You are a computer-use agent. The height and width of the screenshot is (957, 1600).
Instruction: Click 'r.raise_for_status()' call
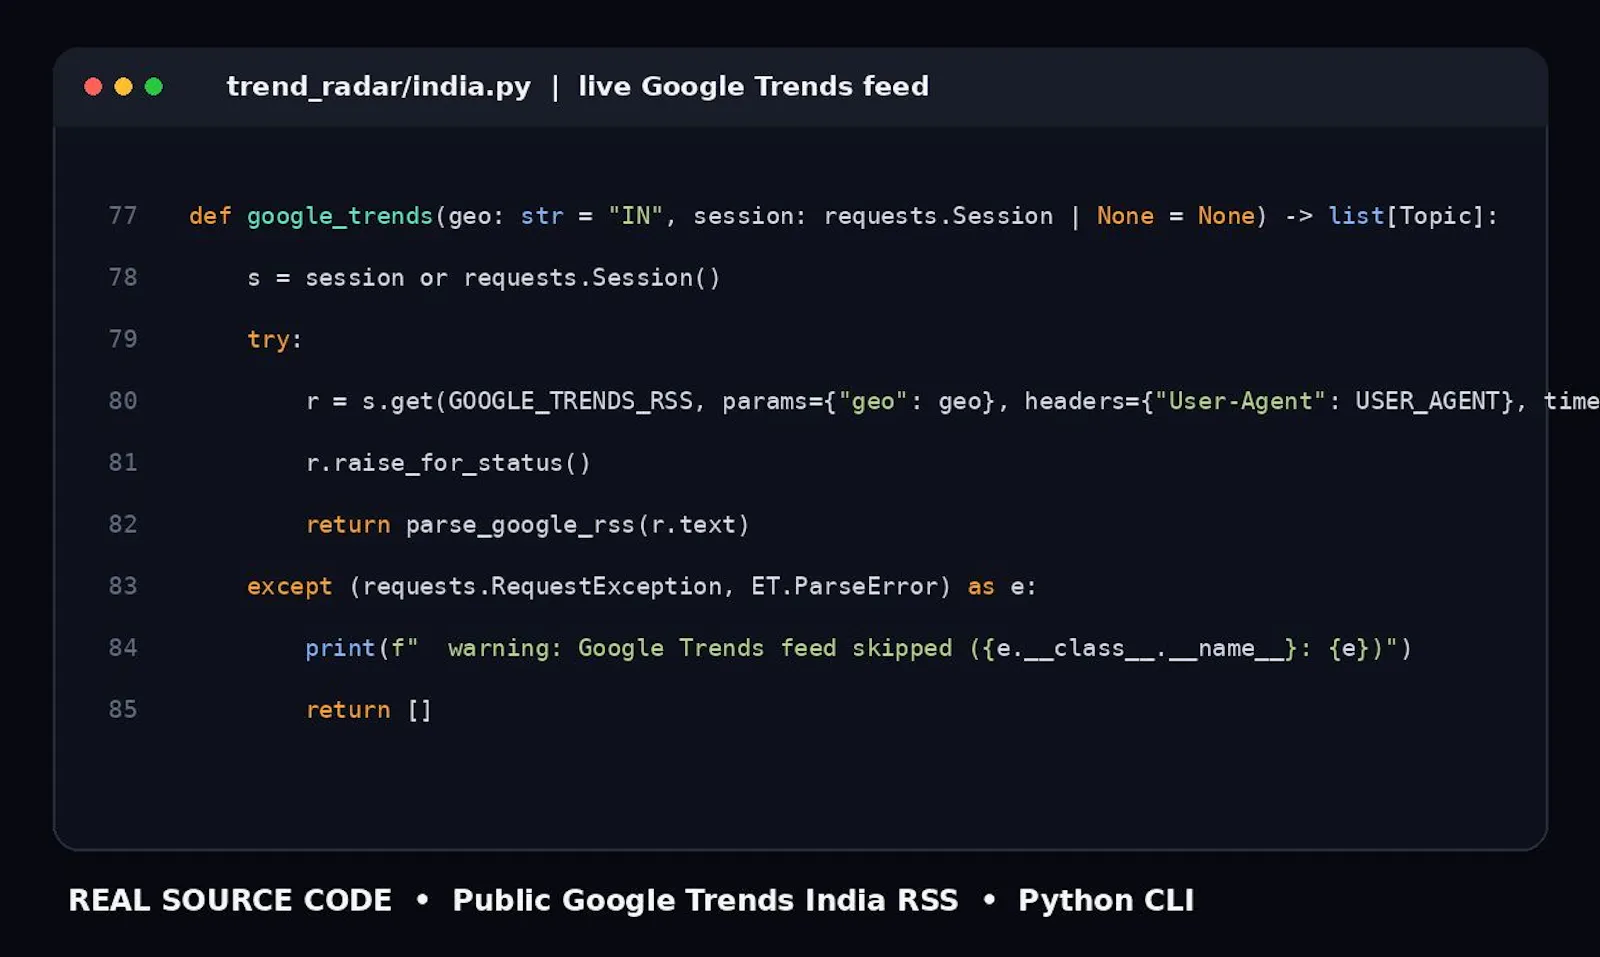click(x=448, y=463)
